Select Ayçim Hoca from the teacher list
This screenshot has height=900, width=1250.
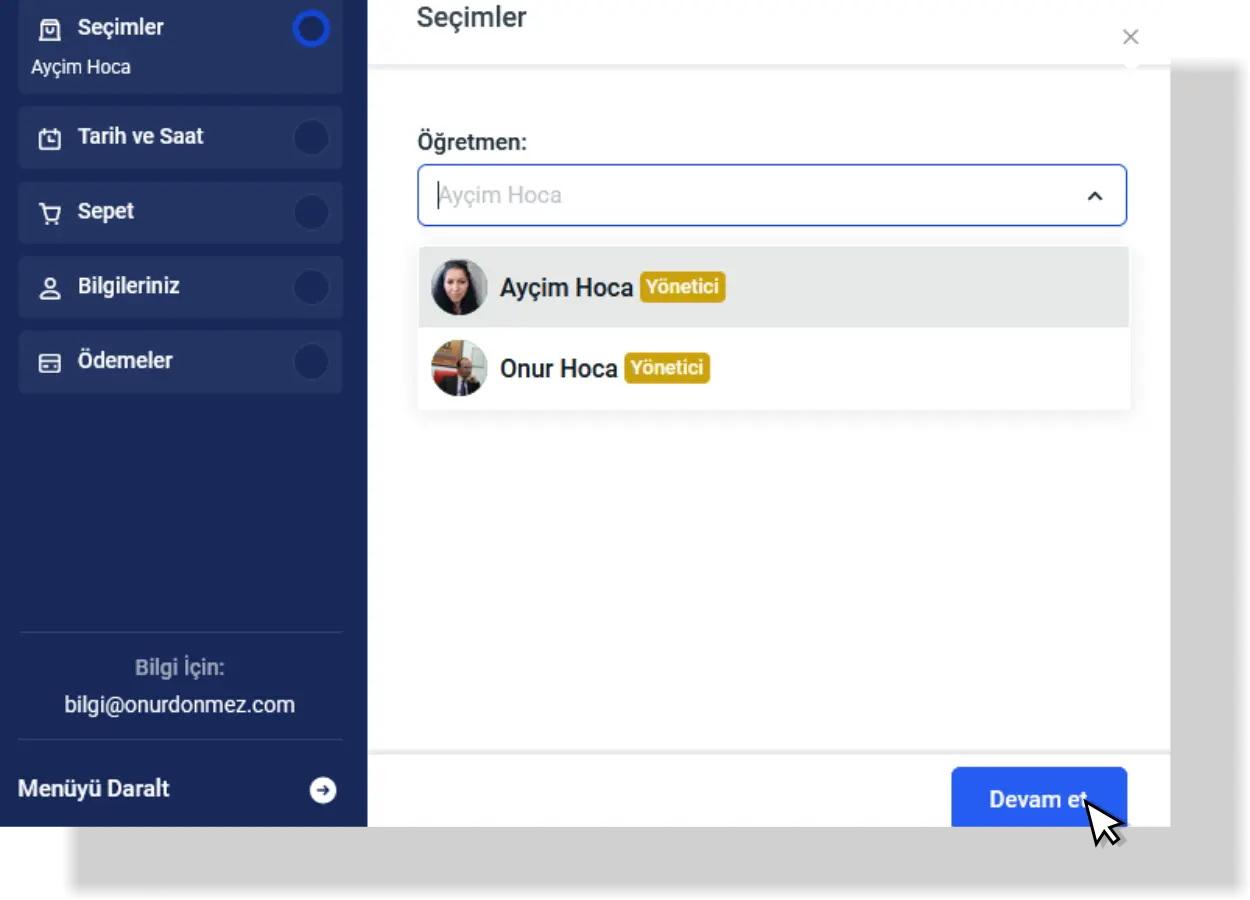(x=567, y=288)
